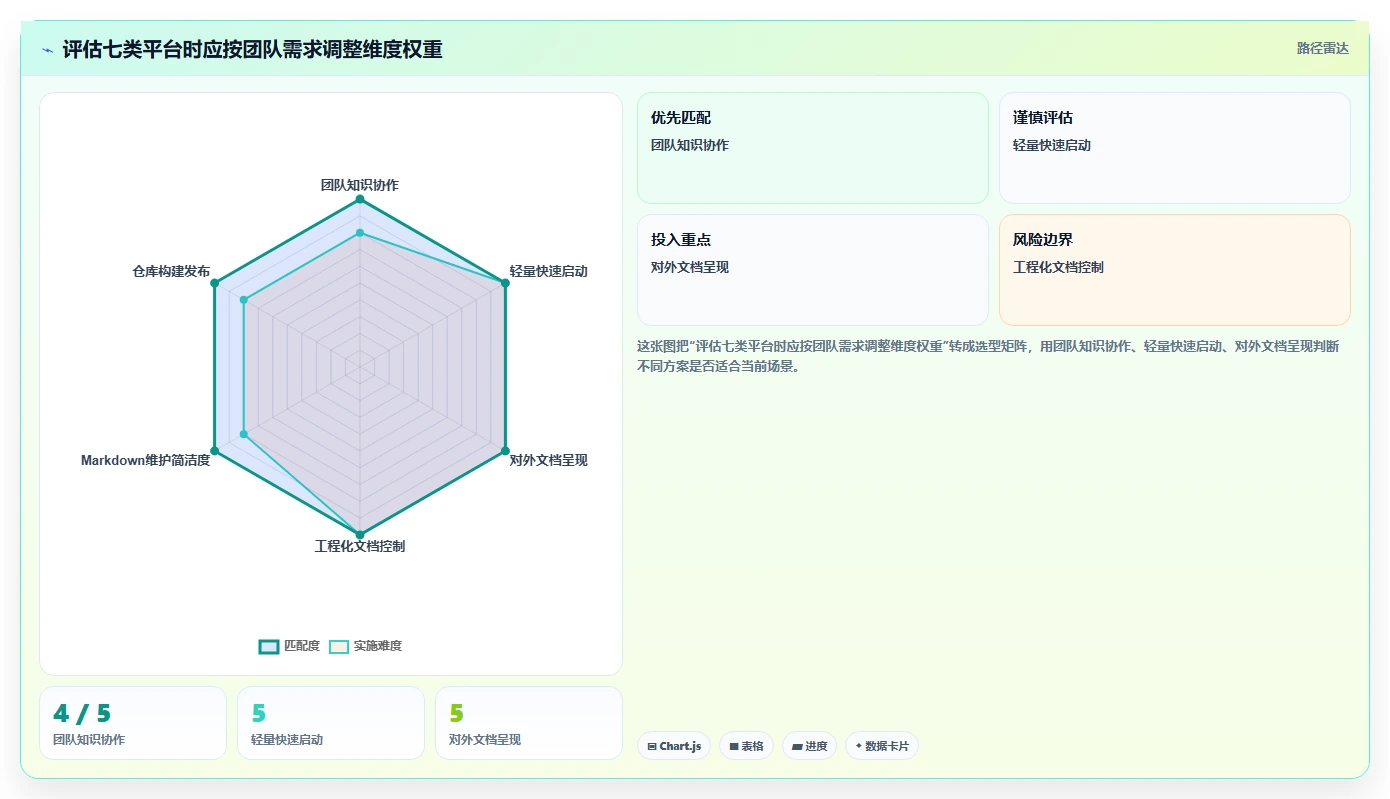Image resolution: width=1390 pixels, height=799 pixels.
Task: Click the 数据卡片 tag chip
Action: pyautogui.click(x=882, y=746)
